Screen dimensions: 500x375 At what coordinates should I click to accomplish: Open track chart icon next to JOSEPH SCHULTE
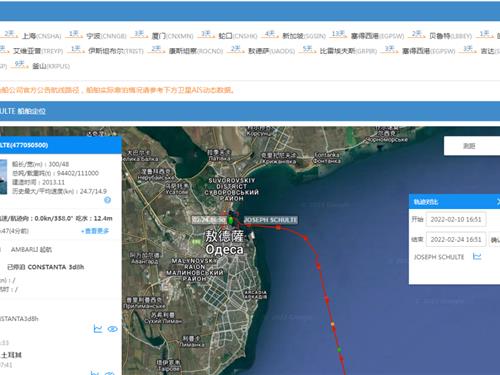click(477, 256)
